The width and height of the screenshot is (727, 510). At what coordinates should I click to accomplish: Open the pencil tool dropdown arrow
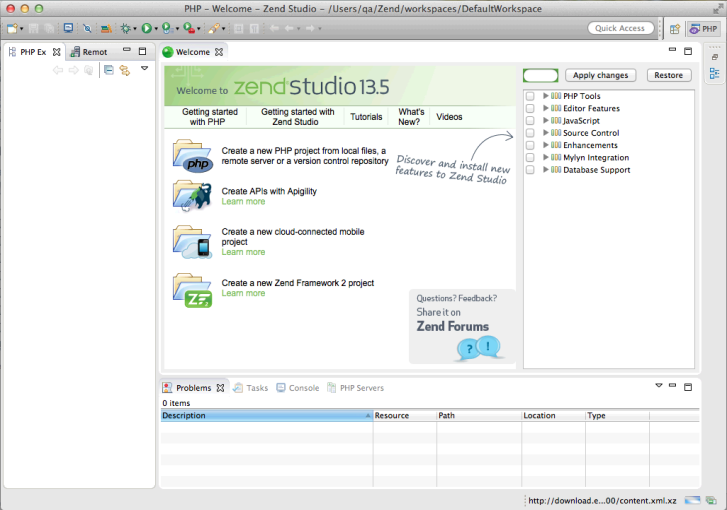pos(223,29)
